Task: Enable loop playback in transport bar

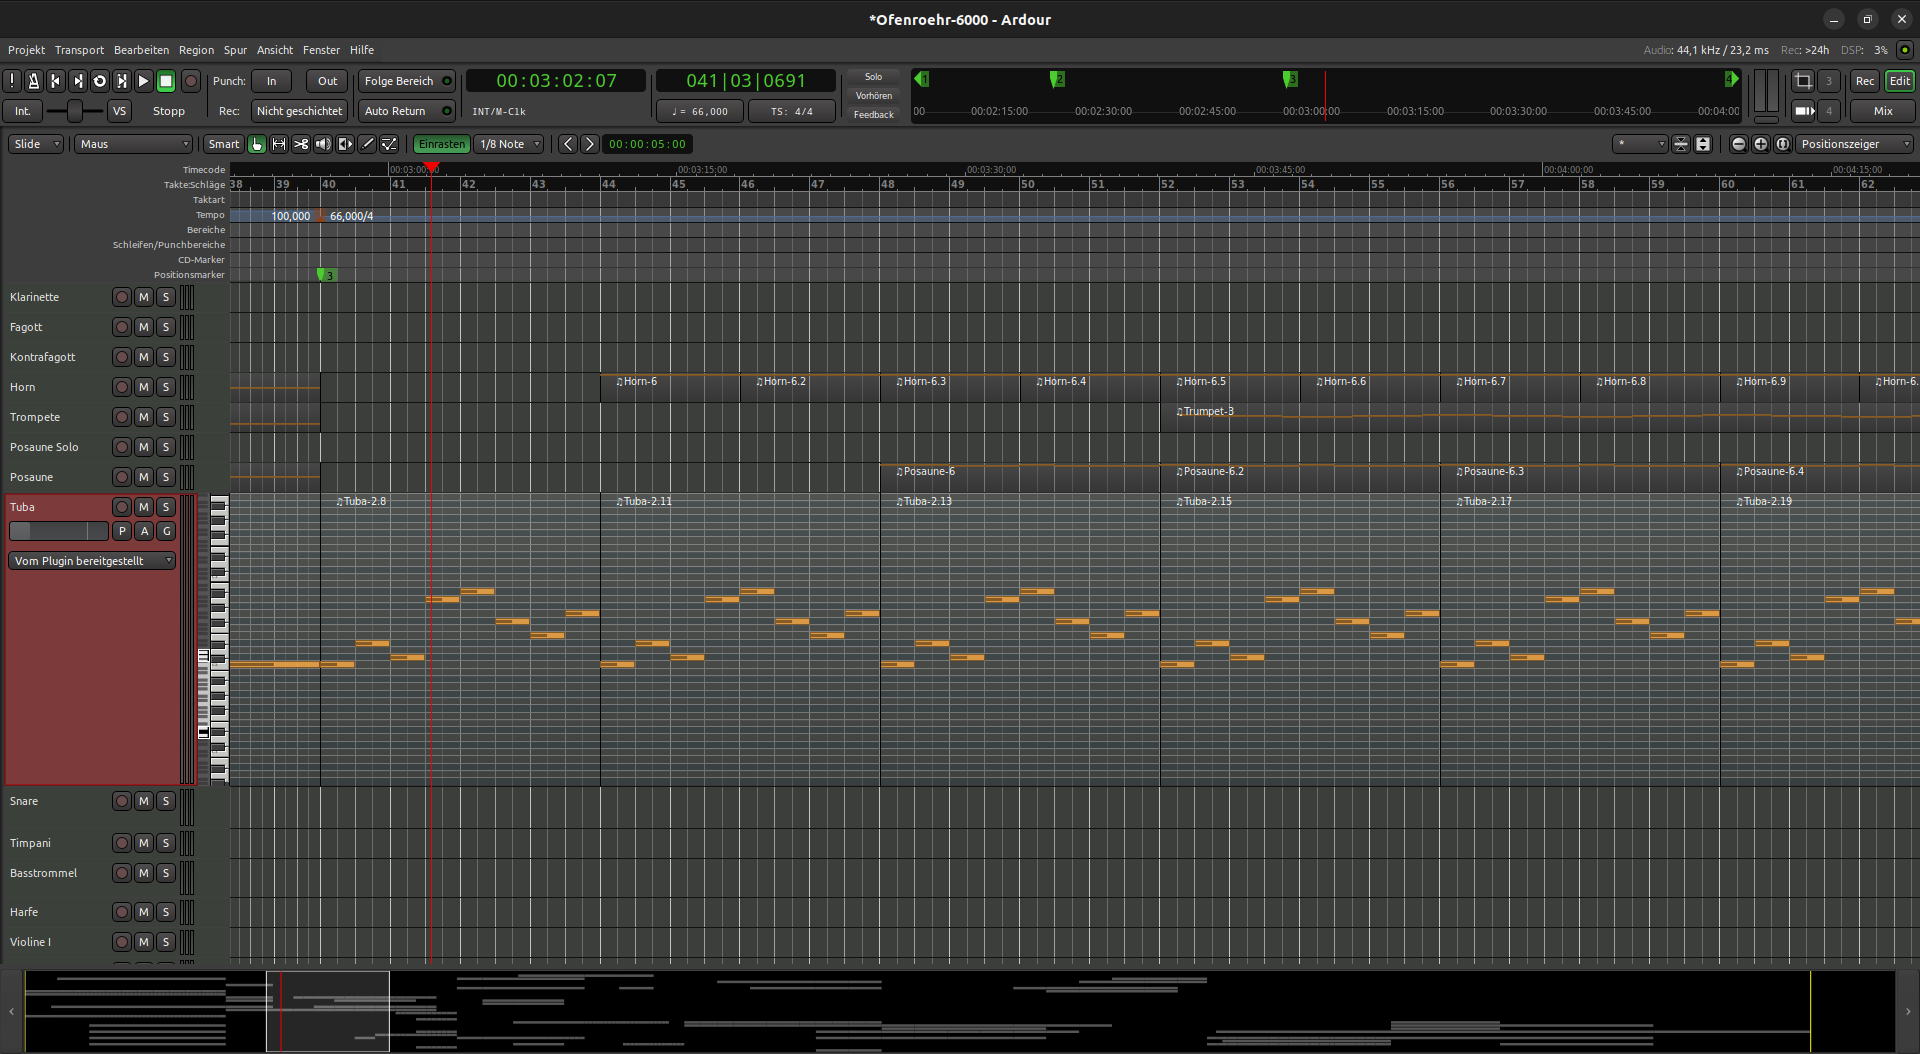Action: click(100, 81)
